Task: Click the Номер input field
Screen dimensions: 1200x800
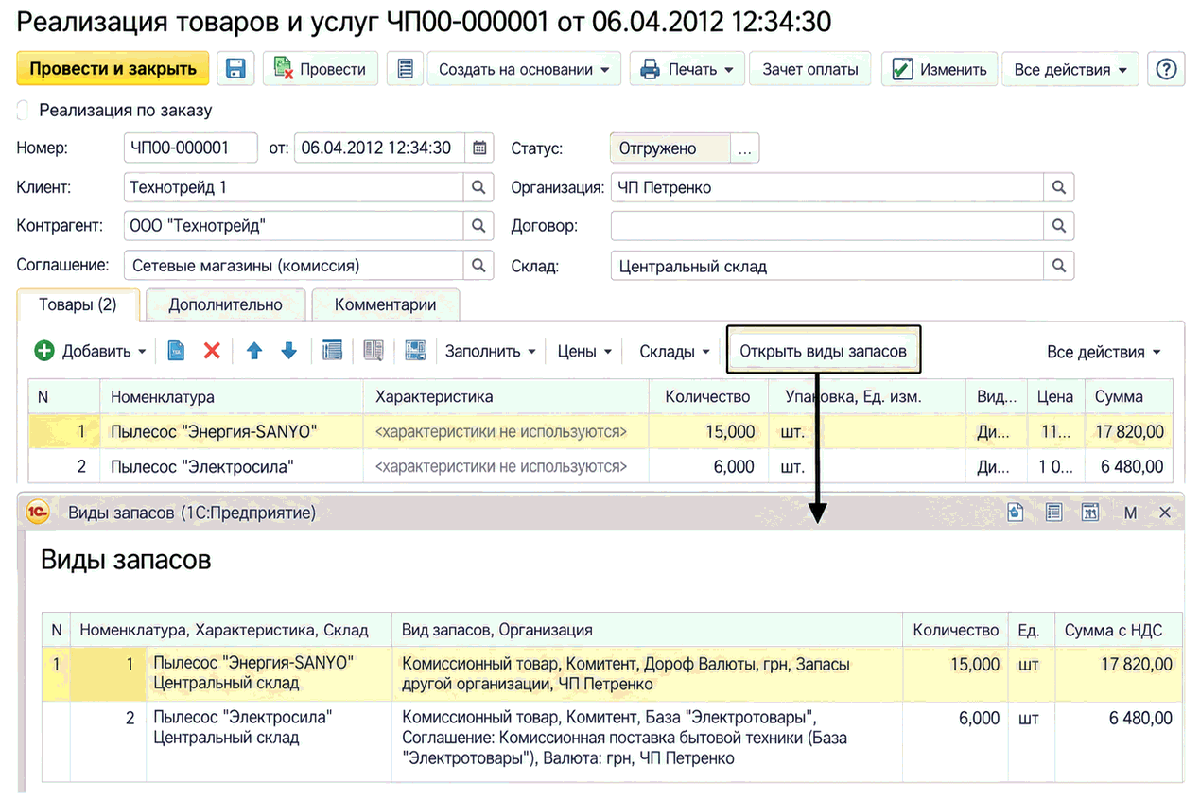Action: click(x=190, y=148)
